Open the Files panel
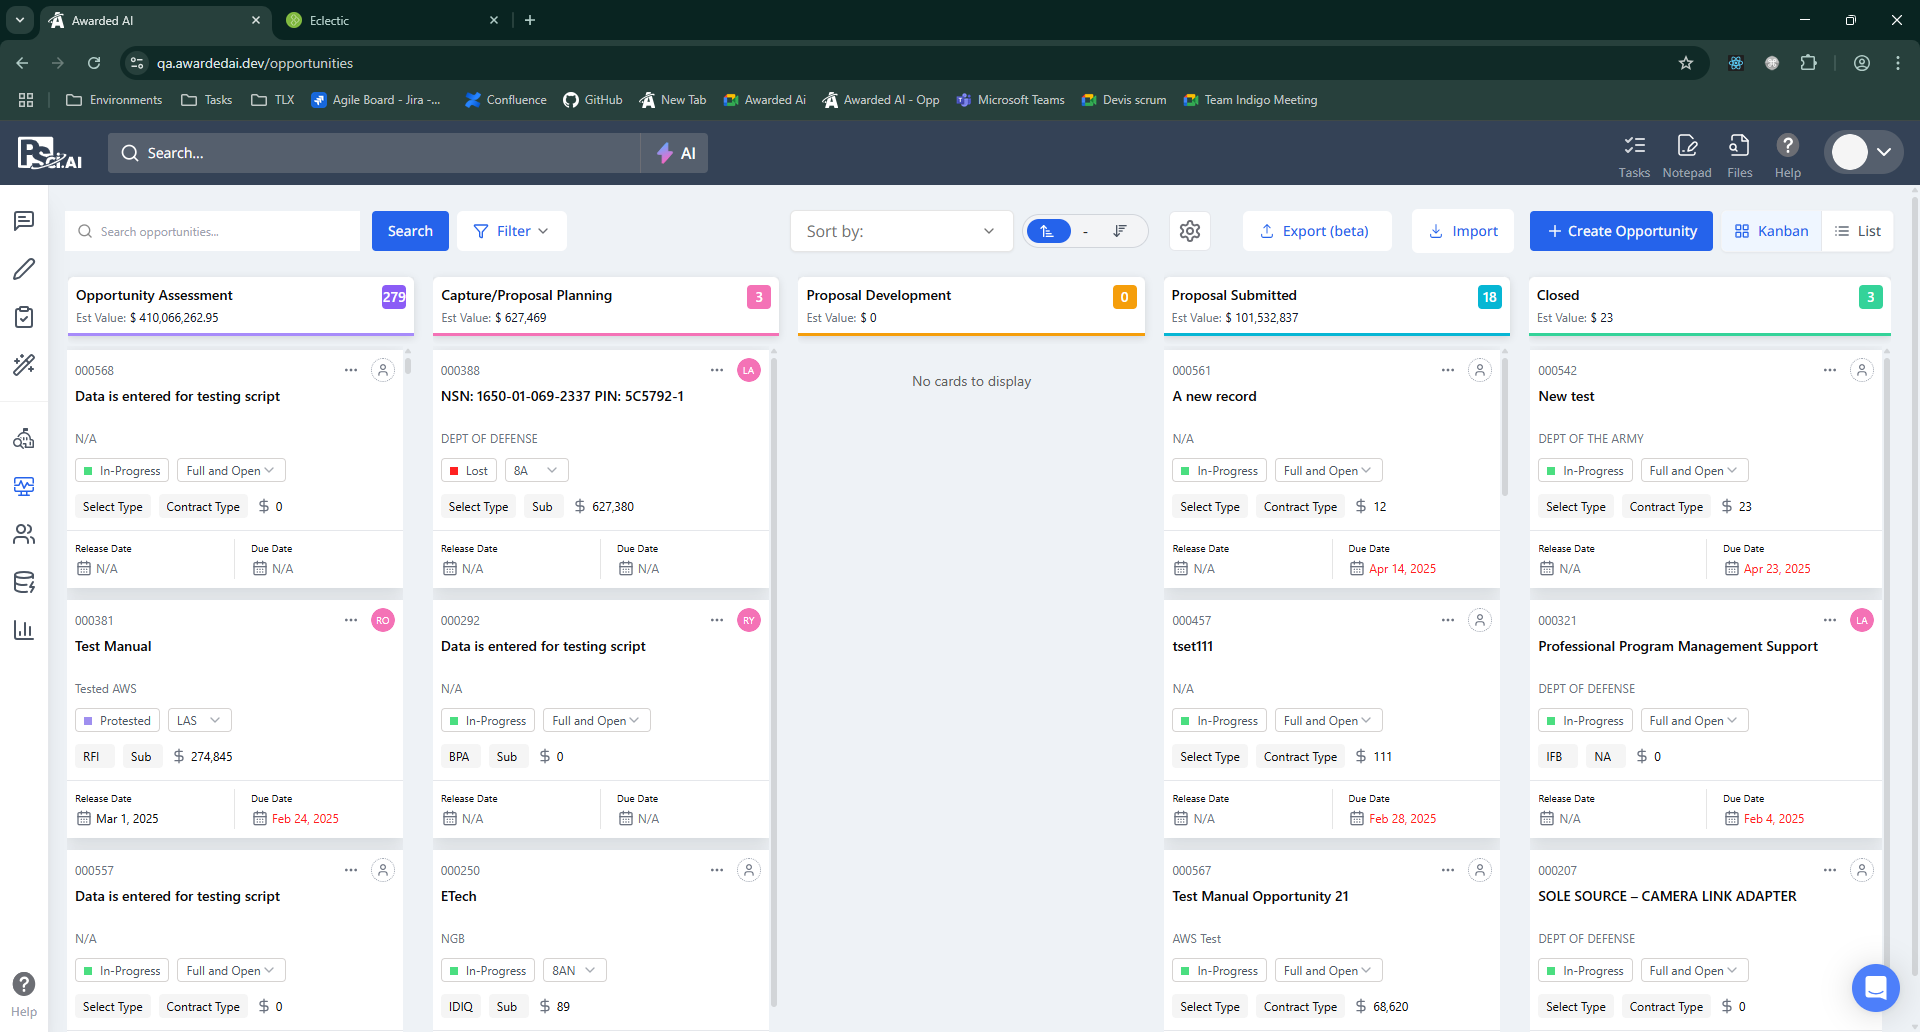Screen dimensions: 1920x1032 (1739, 155)
